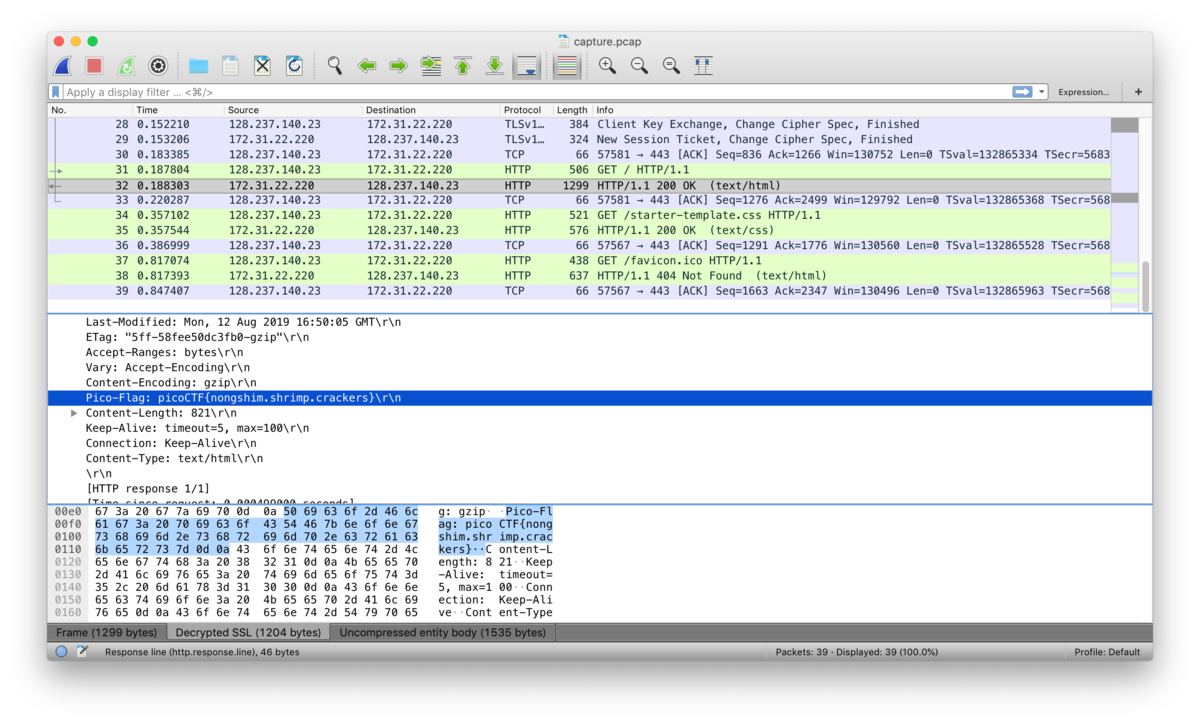Select packet 31 GET / HTTP/1.1
The width and height of the screenshot is (1200, 723).
pyautogui.click(x=579, y=170)
